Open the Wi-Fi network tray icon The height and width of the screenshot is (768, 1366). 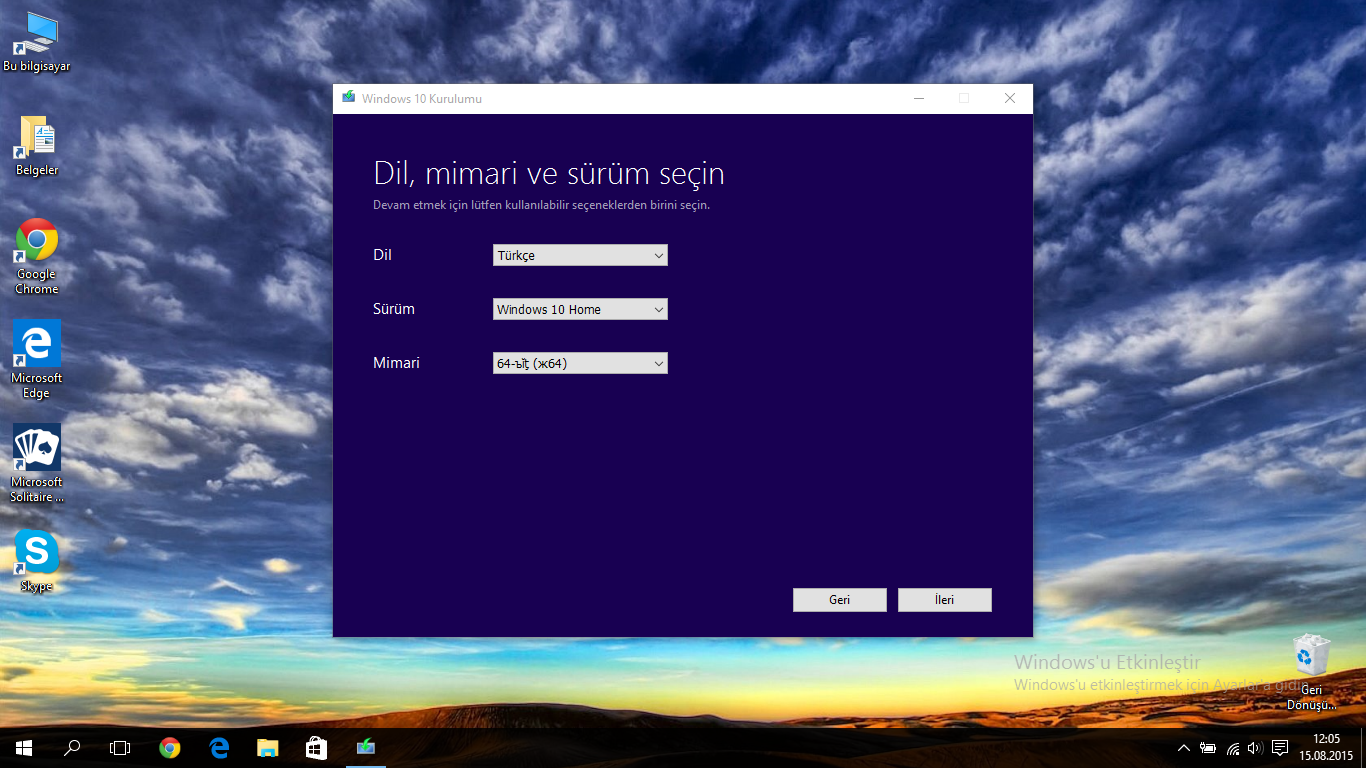click(x=1233, y=748)
